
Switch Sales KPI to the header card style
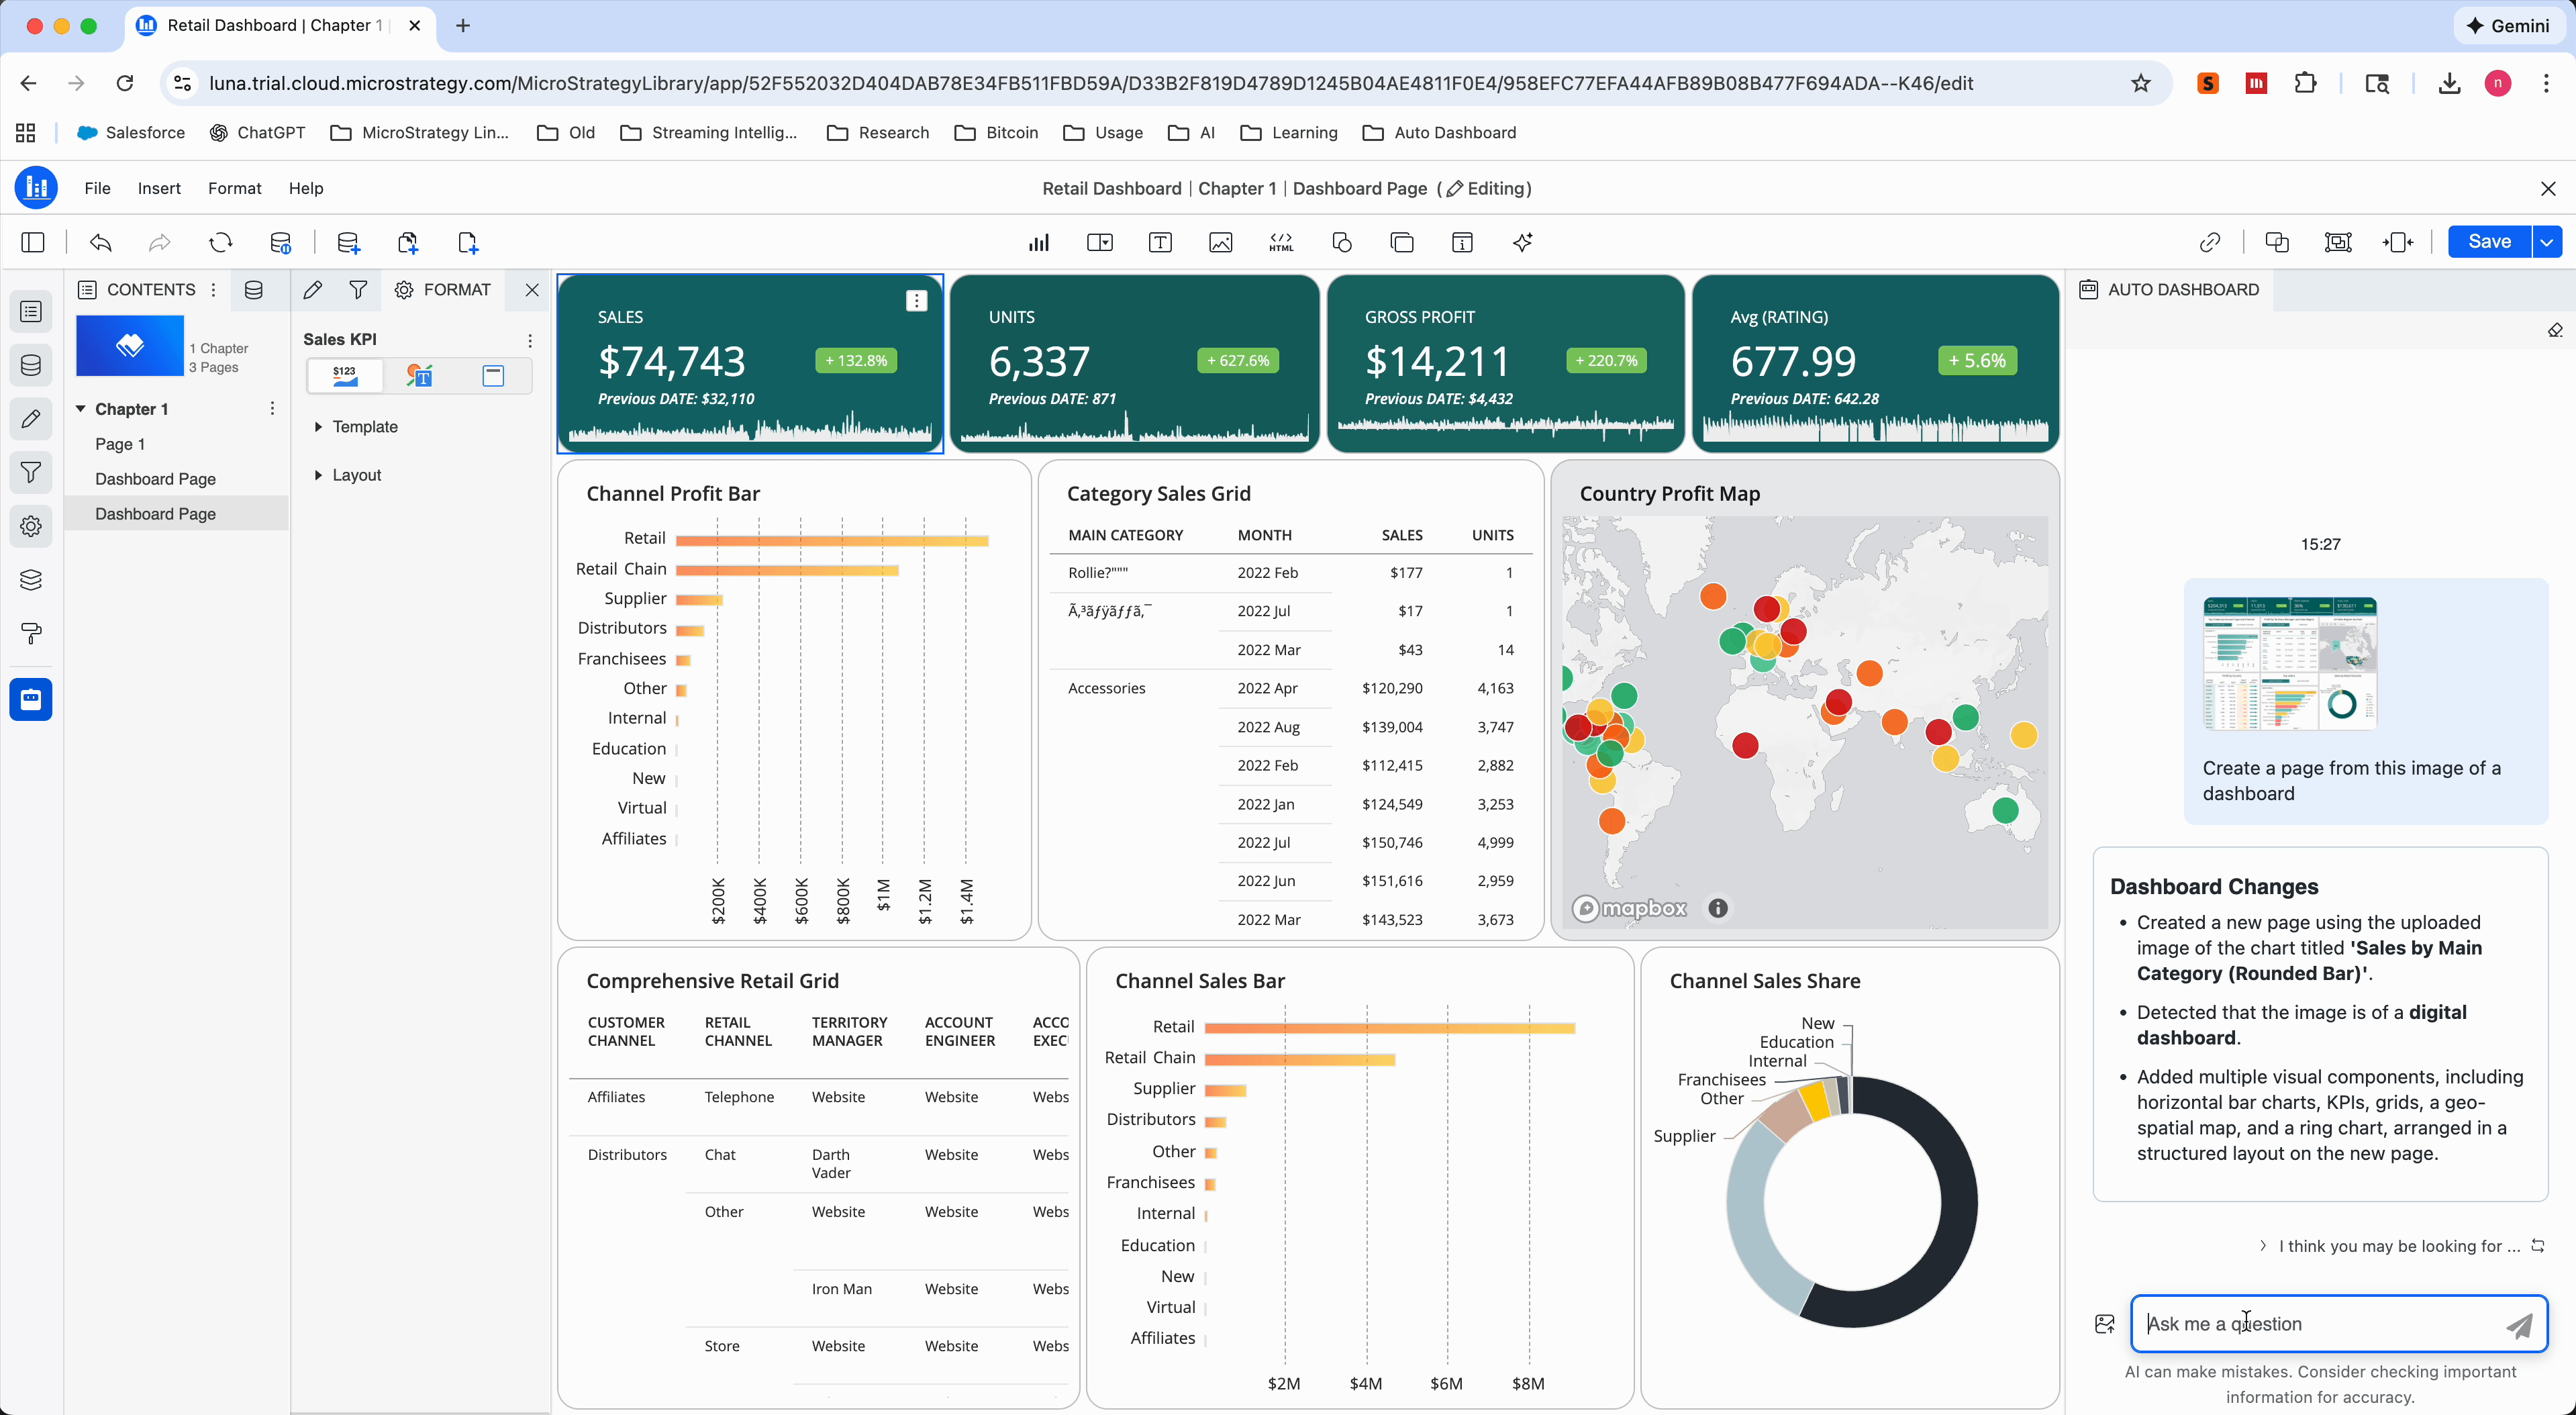492,376
